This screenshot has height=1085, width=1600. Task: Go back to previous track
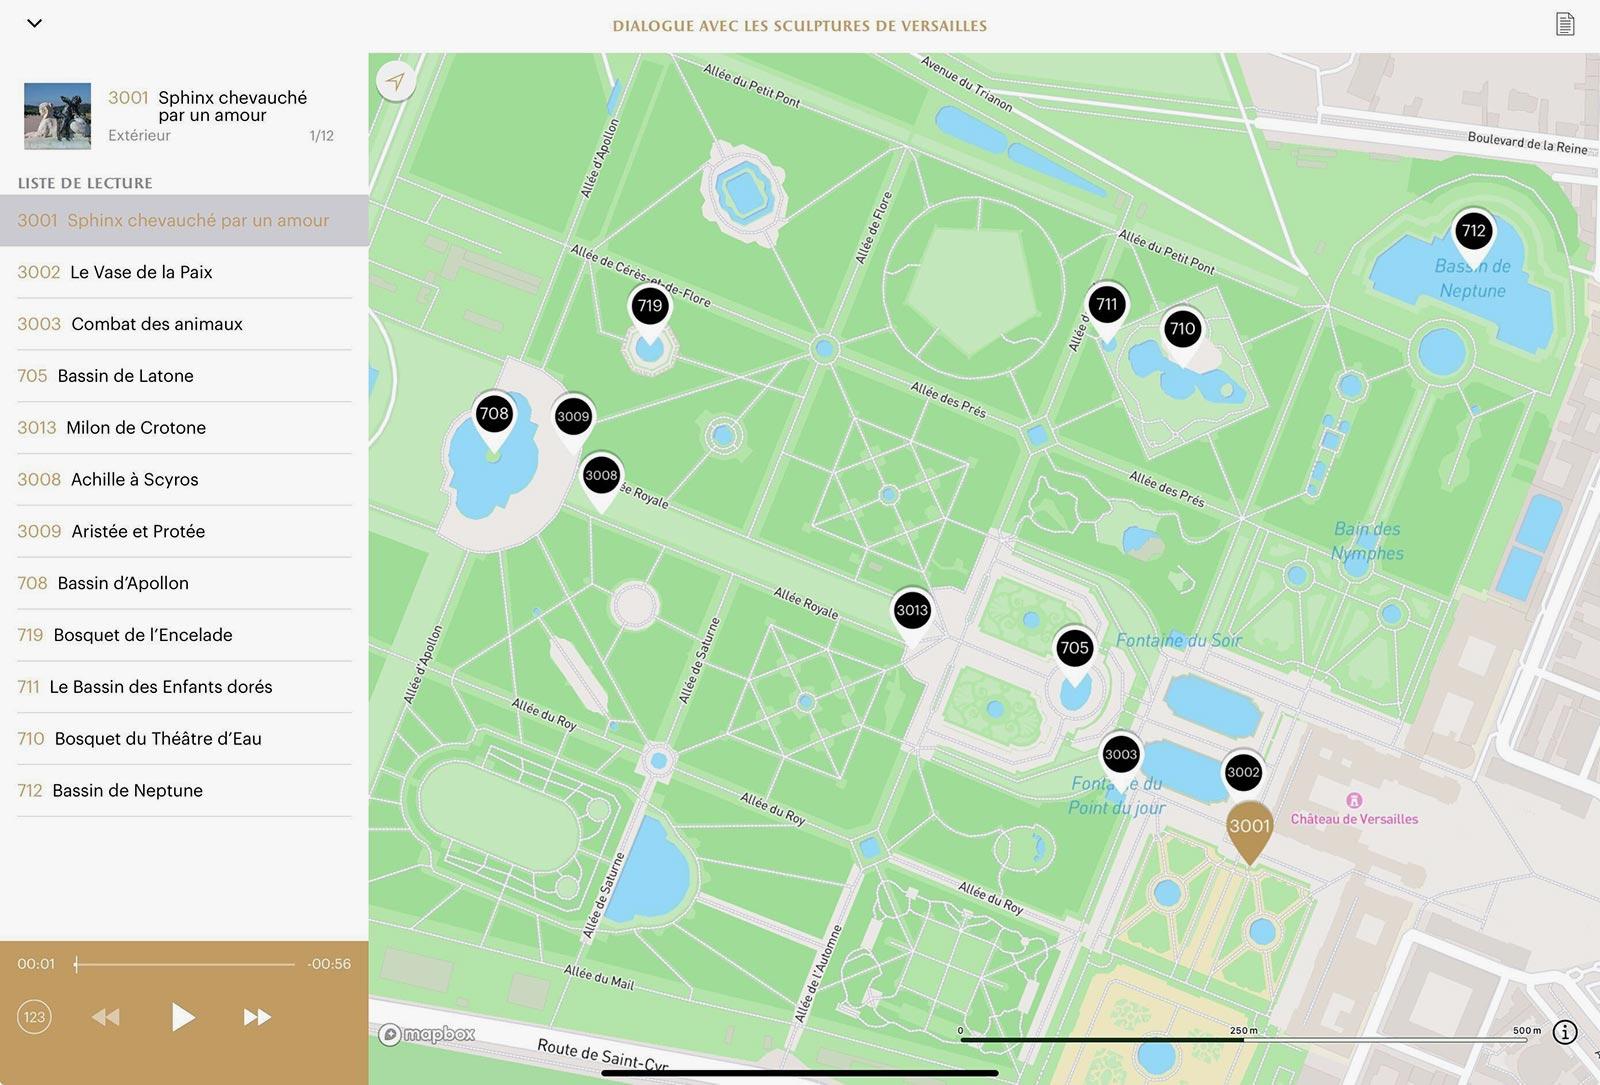coord(106,1017)
